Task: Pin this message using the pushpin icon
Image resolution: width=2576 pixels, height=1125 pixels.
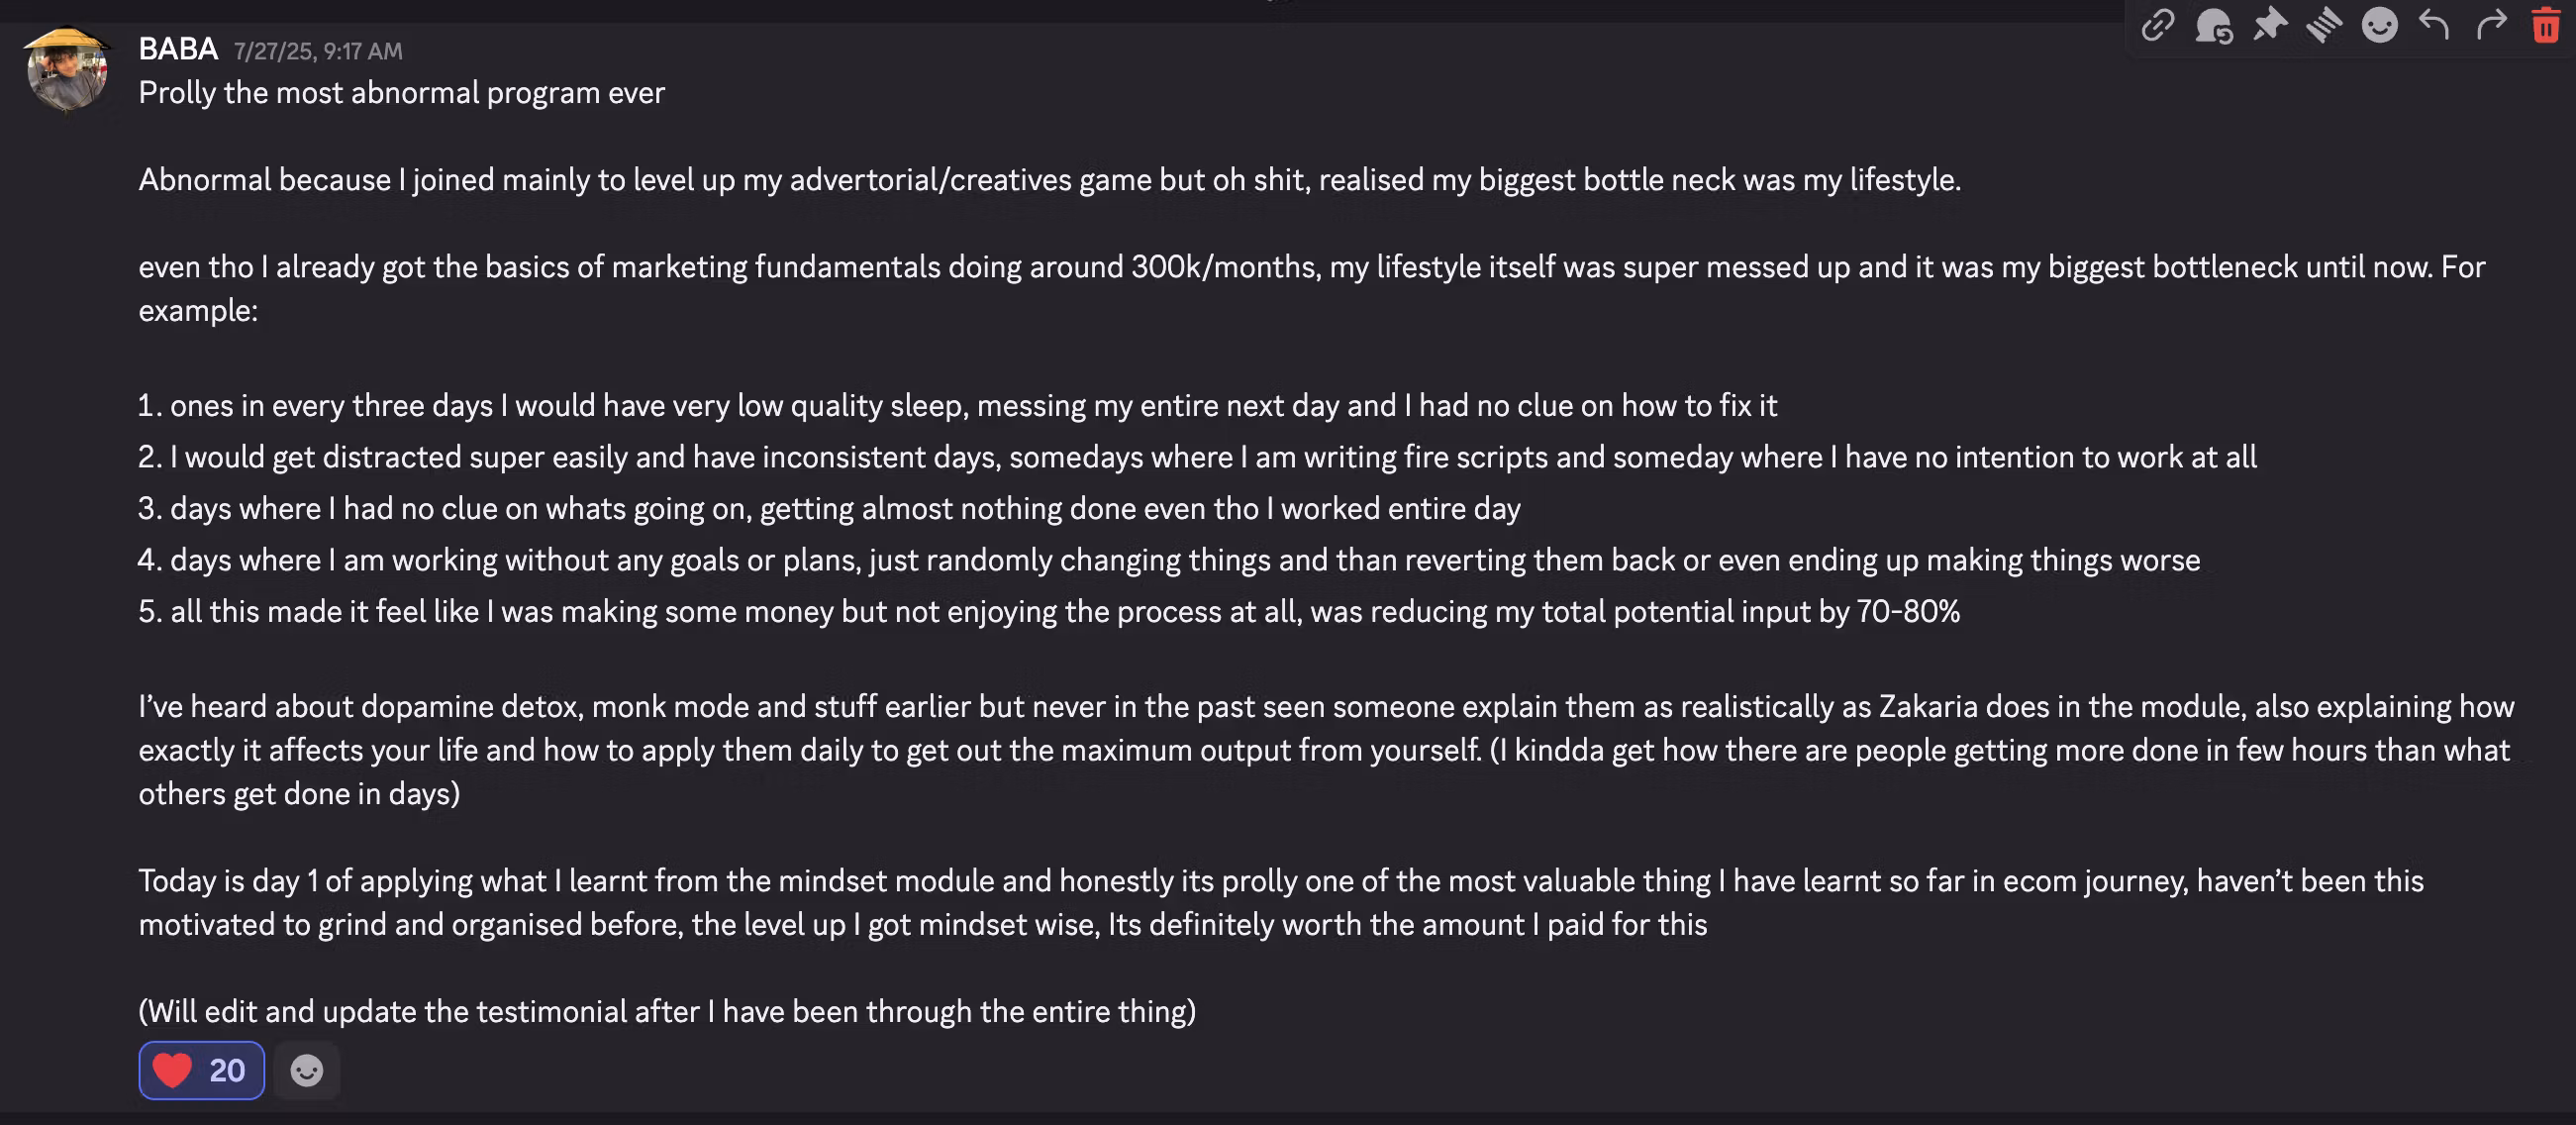Action: (2270, 25)
